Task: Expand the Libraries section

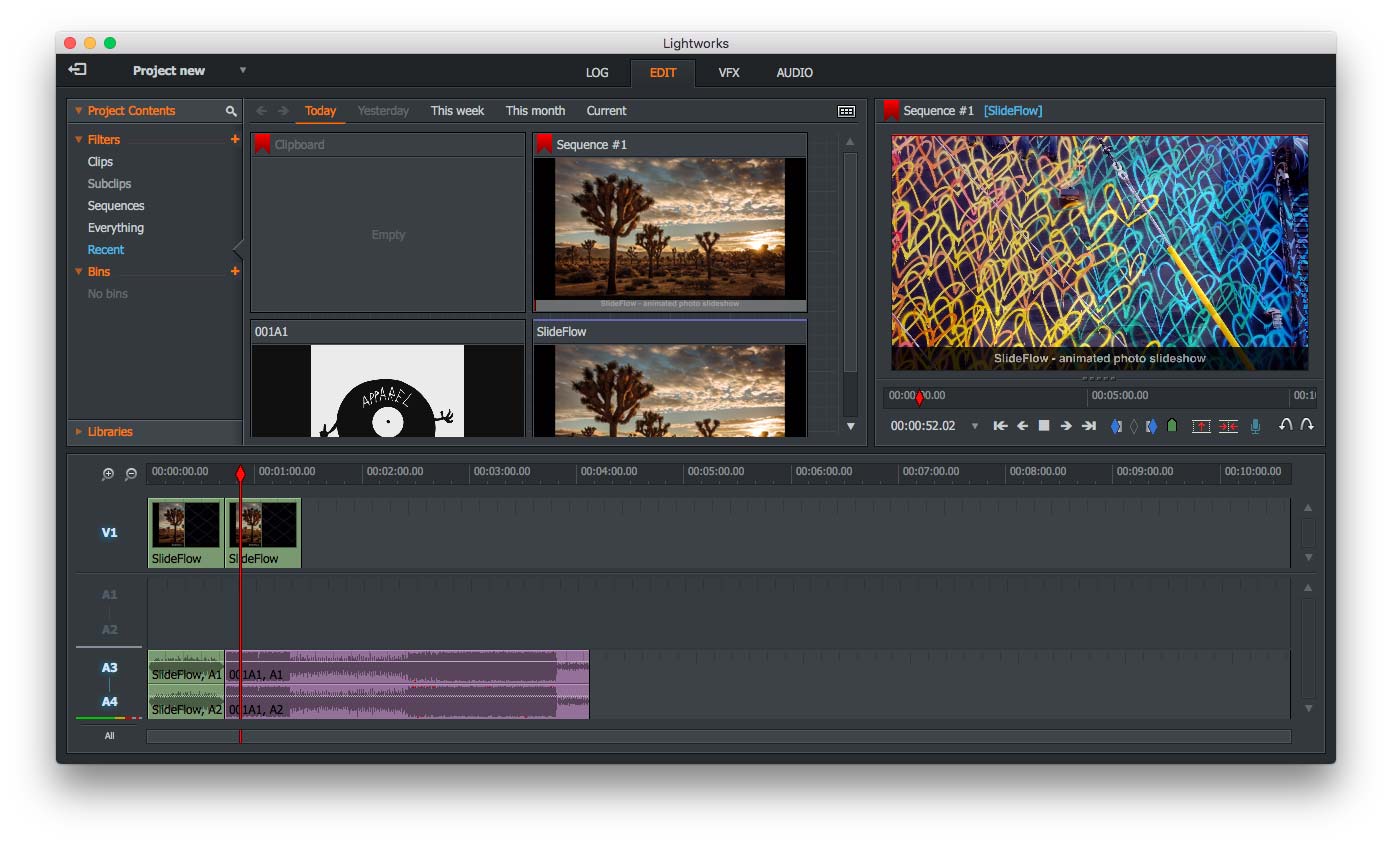Action: click(79, 432)
